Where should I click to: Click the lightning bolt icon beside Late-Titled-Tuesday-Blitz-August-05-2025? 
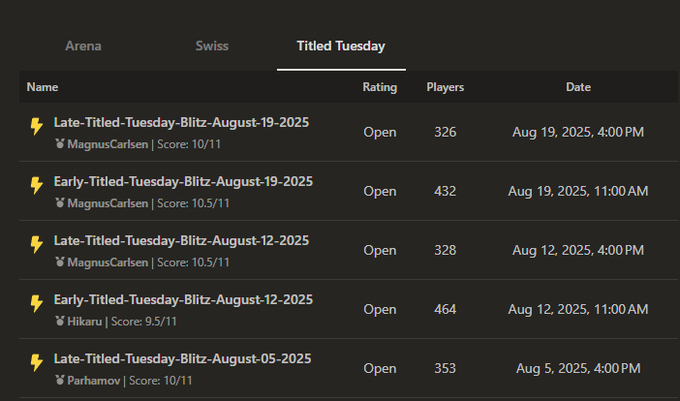pyautogui.click(x=36, y=362)
